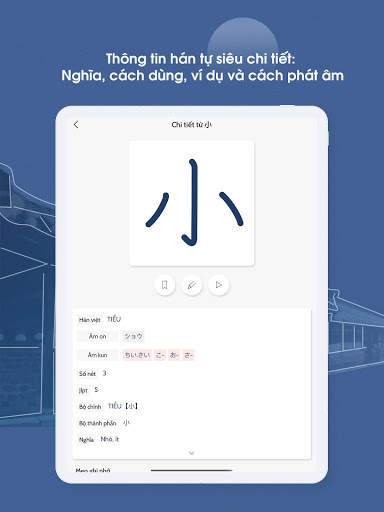This screenshot has height=512, width=384.
Task: Expand details with the down chevron
Action: tap(191, 453)
